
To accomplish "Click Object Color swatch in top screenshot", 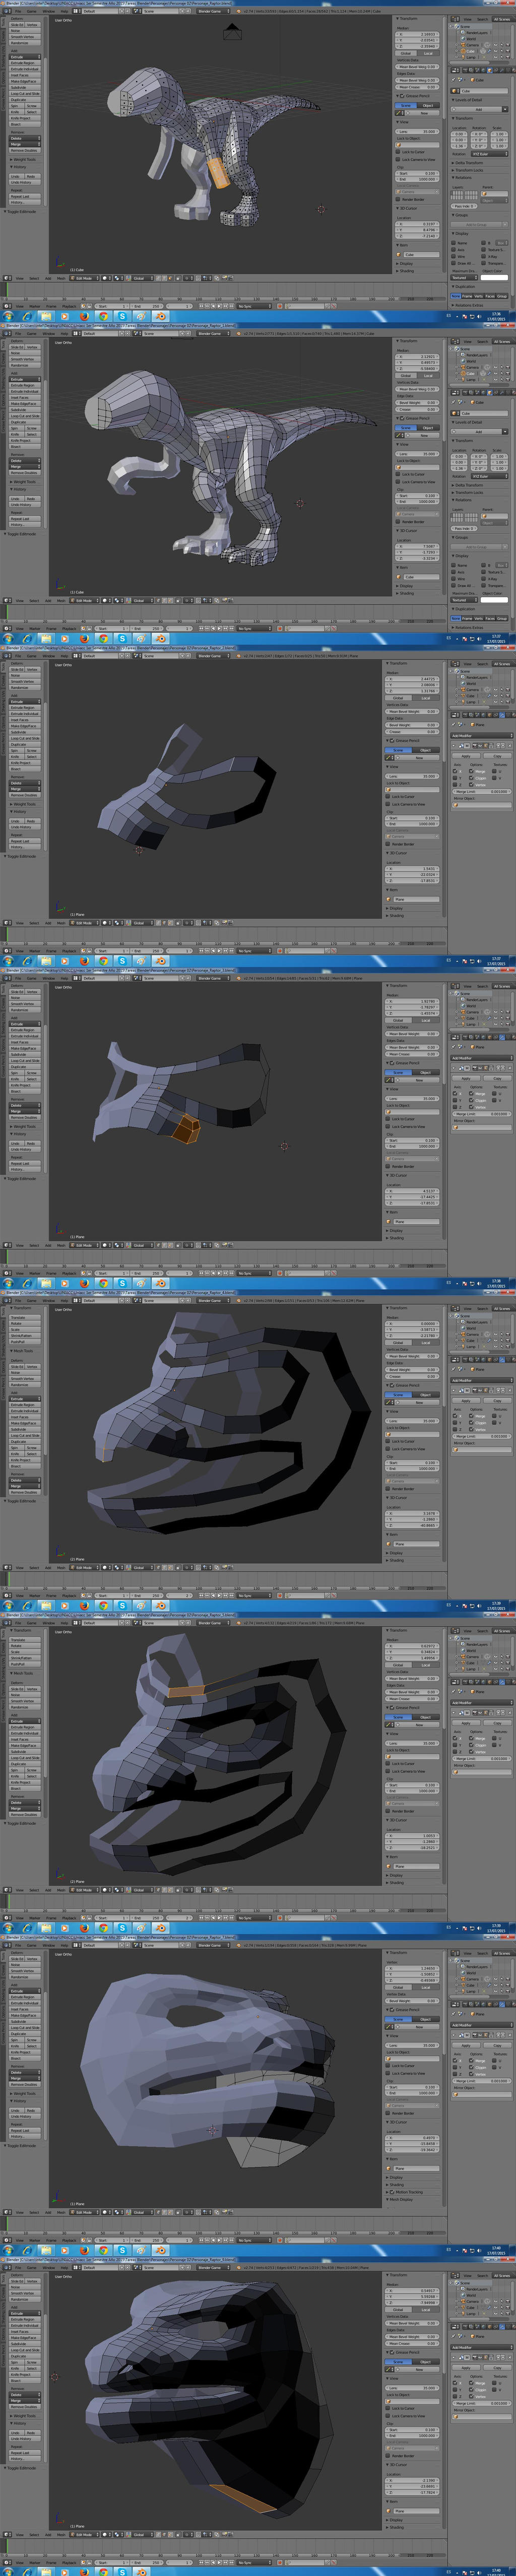I will pos(494,278).
